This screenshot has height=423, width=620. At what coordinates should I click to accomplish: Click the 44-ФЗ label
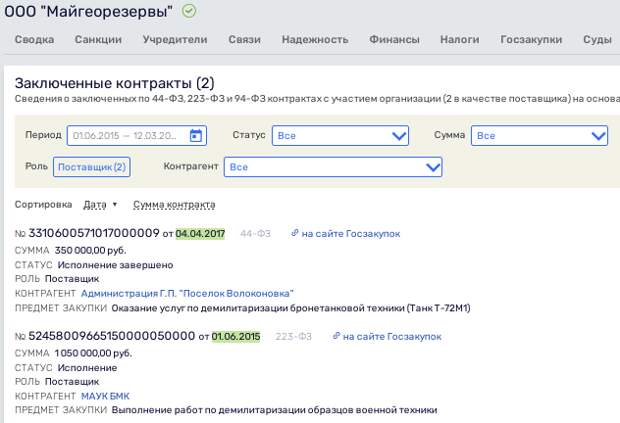(x=255, y=234)
